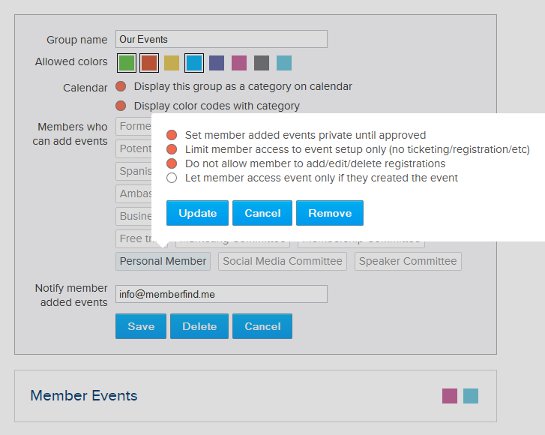
Task: Toggle Limit member access to event setup only
Action: click(171, 149)
